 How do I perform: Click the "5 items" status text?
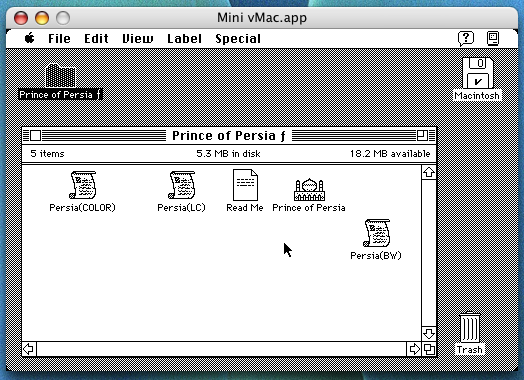[47, 154]
